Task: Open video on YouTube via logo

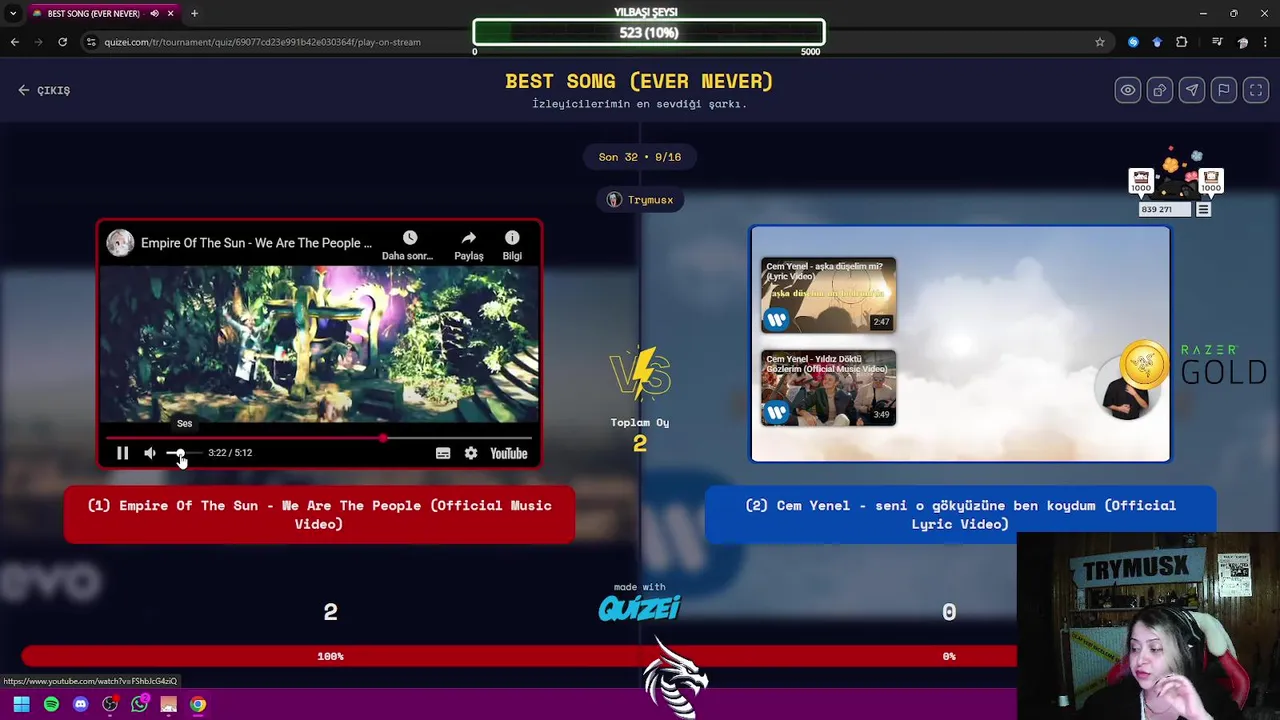Action: [x=508, y=453]
